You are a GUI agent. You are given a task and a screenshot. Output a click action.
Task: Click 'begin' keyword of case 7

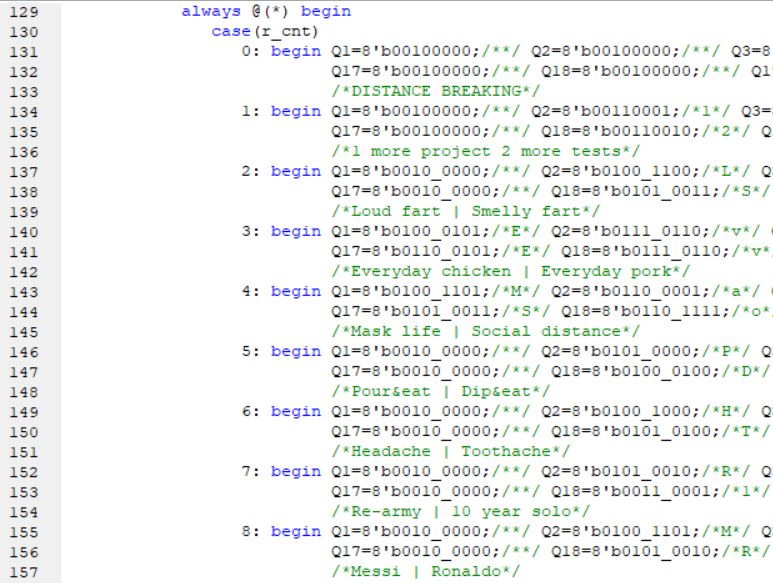click(x=296, y=472)
